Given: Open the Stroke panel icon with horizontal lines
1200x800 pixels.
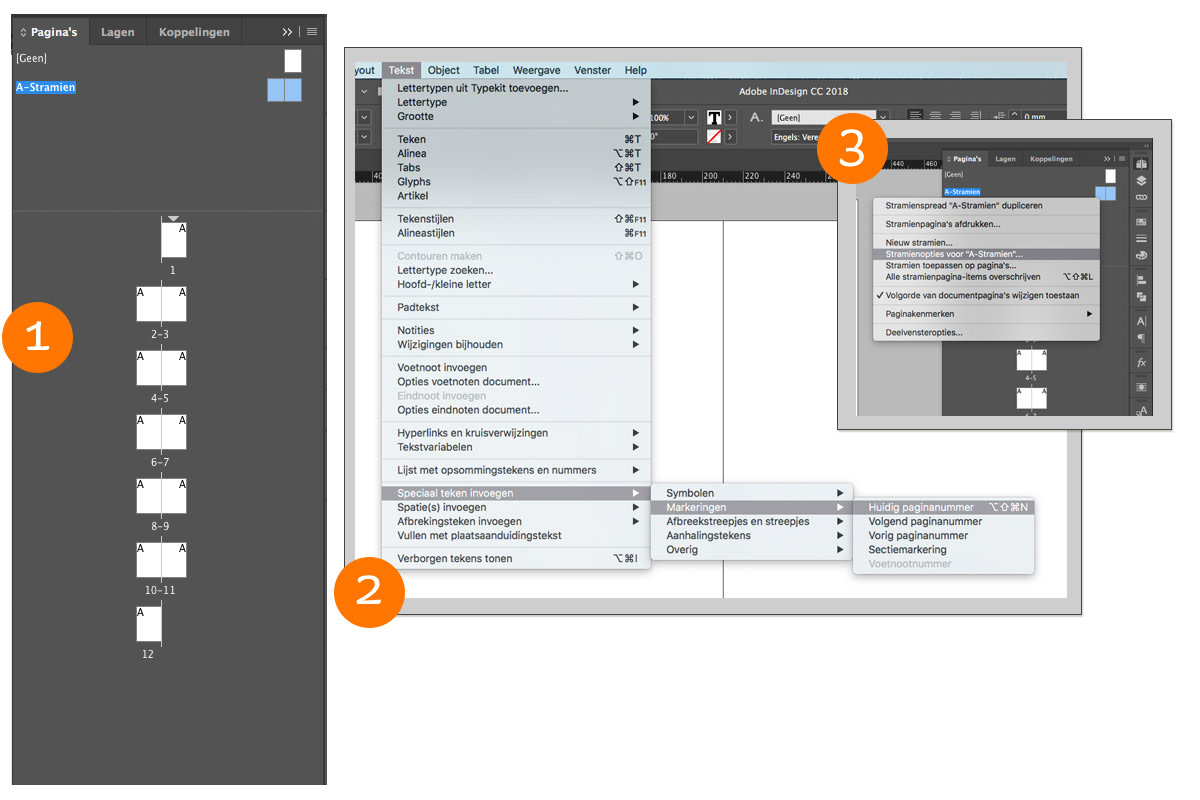Looking at the screenshot, I should pos(1141,238).
